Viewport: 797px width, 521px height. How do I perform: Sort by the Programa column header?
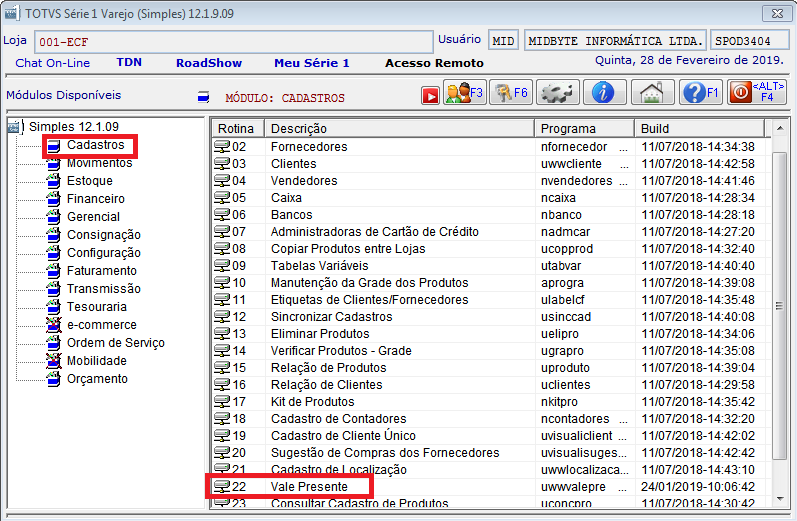click(585, 129)
